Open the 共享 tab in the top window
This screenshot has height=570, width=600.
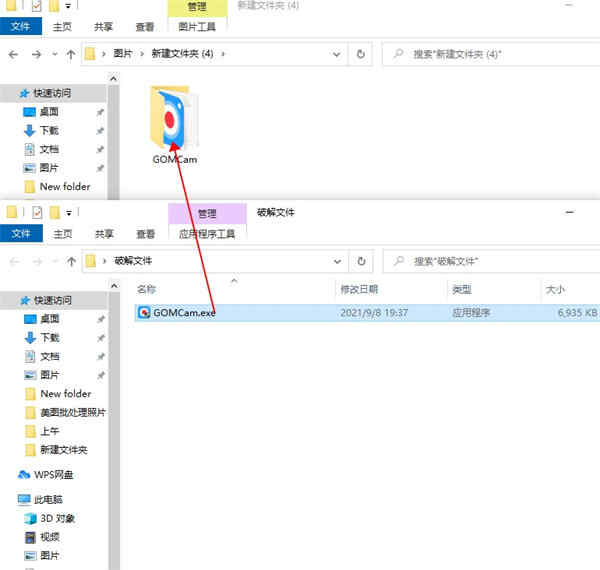coord(103,27)
